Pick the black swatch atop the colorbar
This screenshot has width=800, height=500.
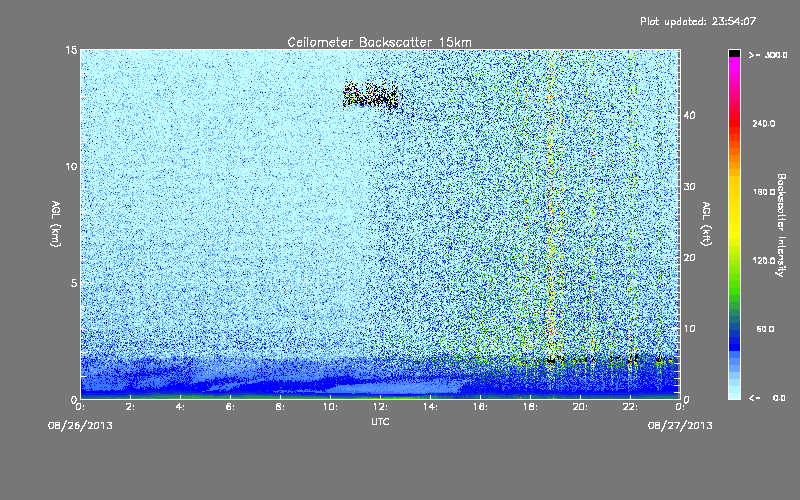pos(734,53)
